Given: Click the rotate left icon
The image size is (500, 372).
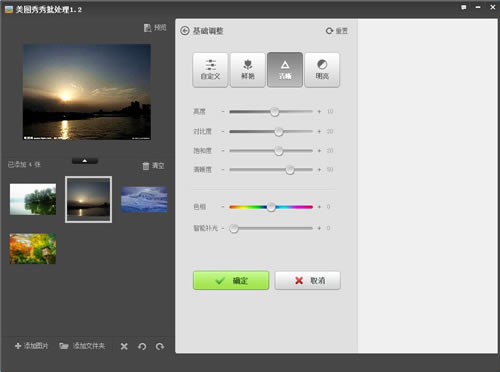Looking at the screenshot, I should pyautogui.click(x=142, y=347).
